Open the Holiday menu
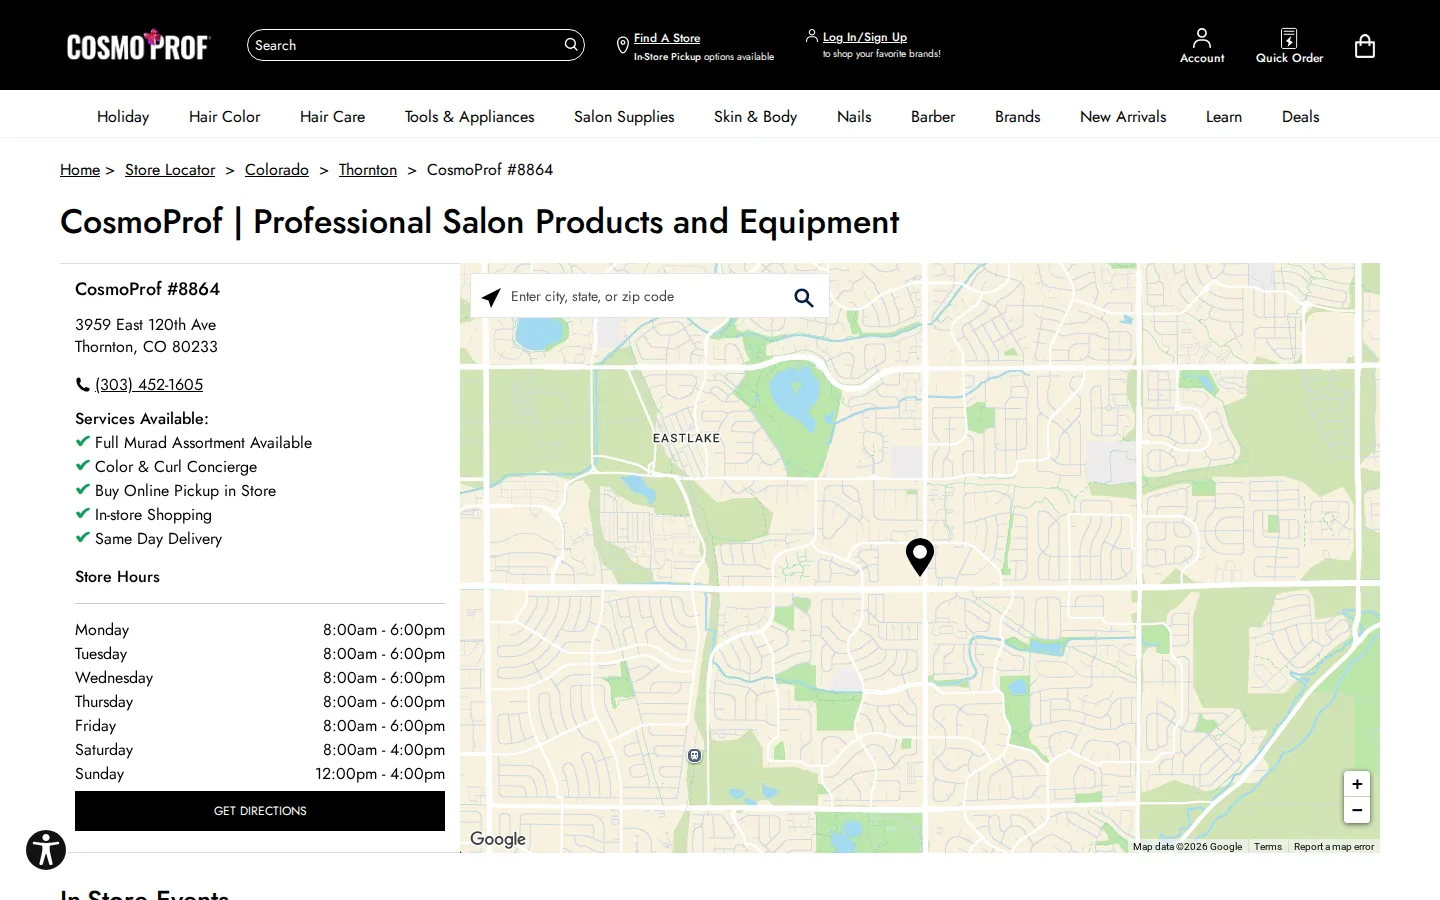This screenshot has width=1440, height=900. click(123, 117)
